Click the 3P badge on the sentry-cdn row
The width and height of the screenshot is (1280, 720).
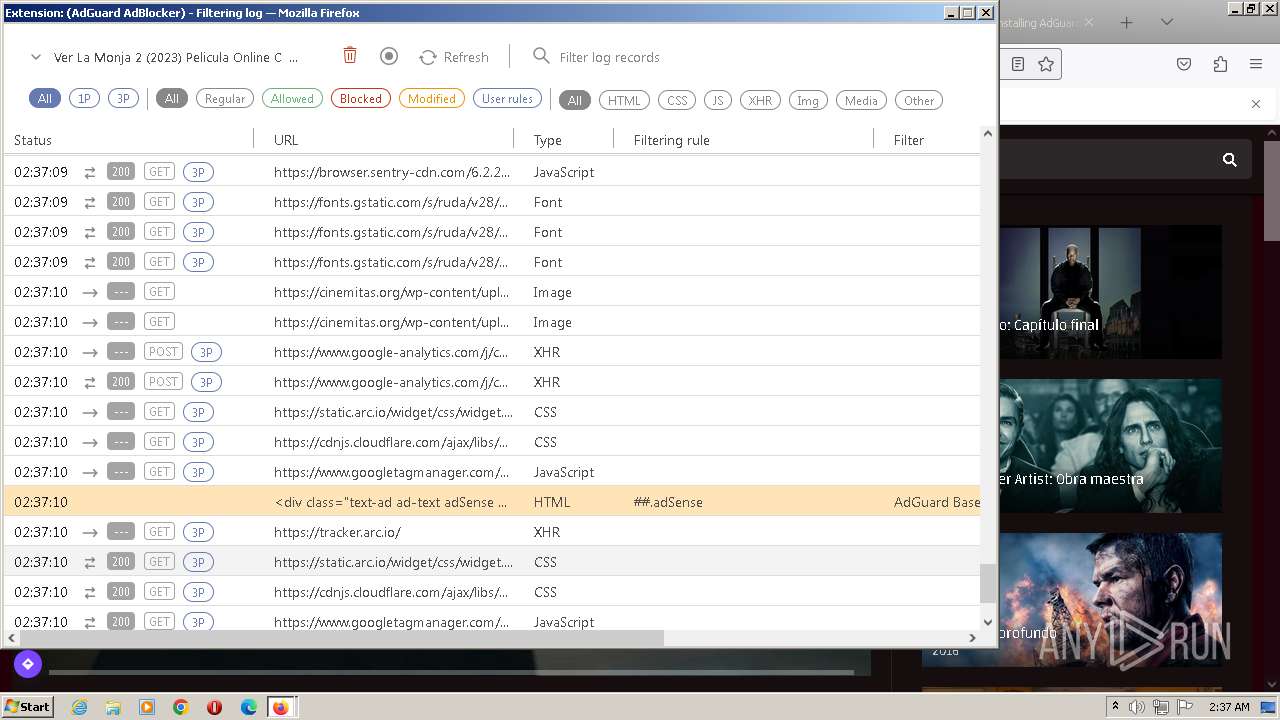click(198, 172)
